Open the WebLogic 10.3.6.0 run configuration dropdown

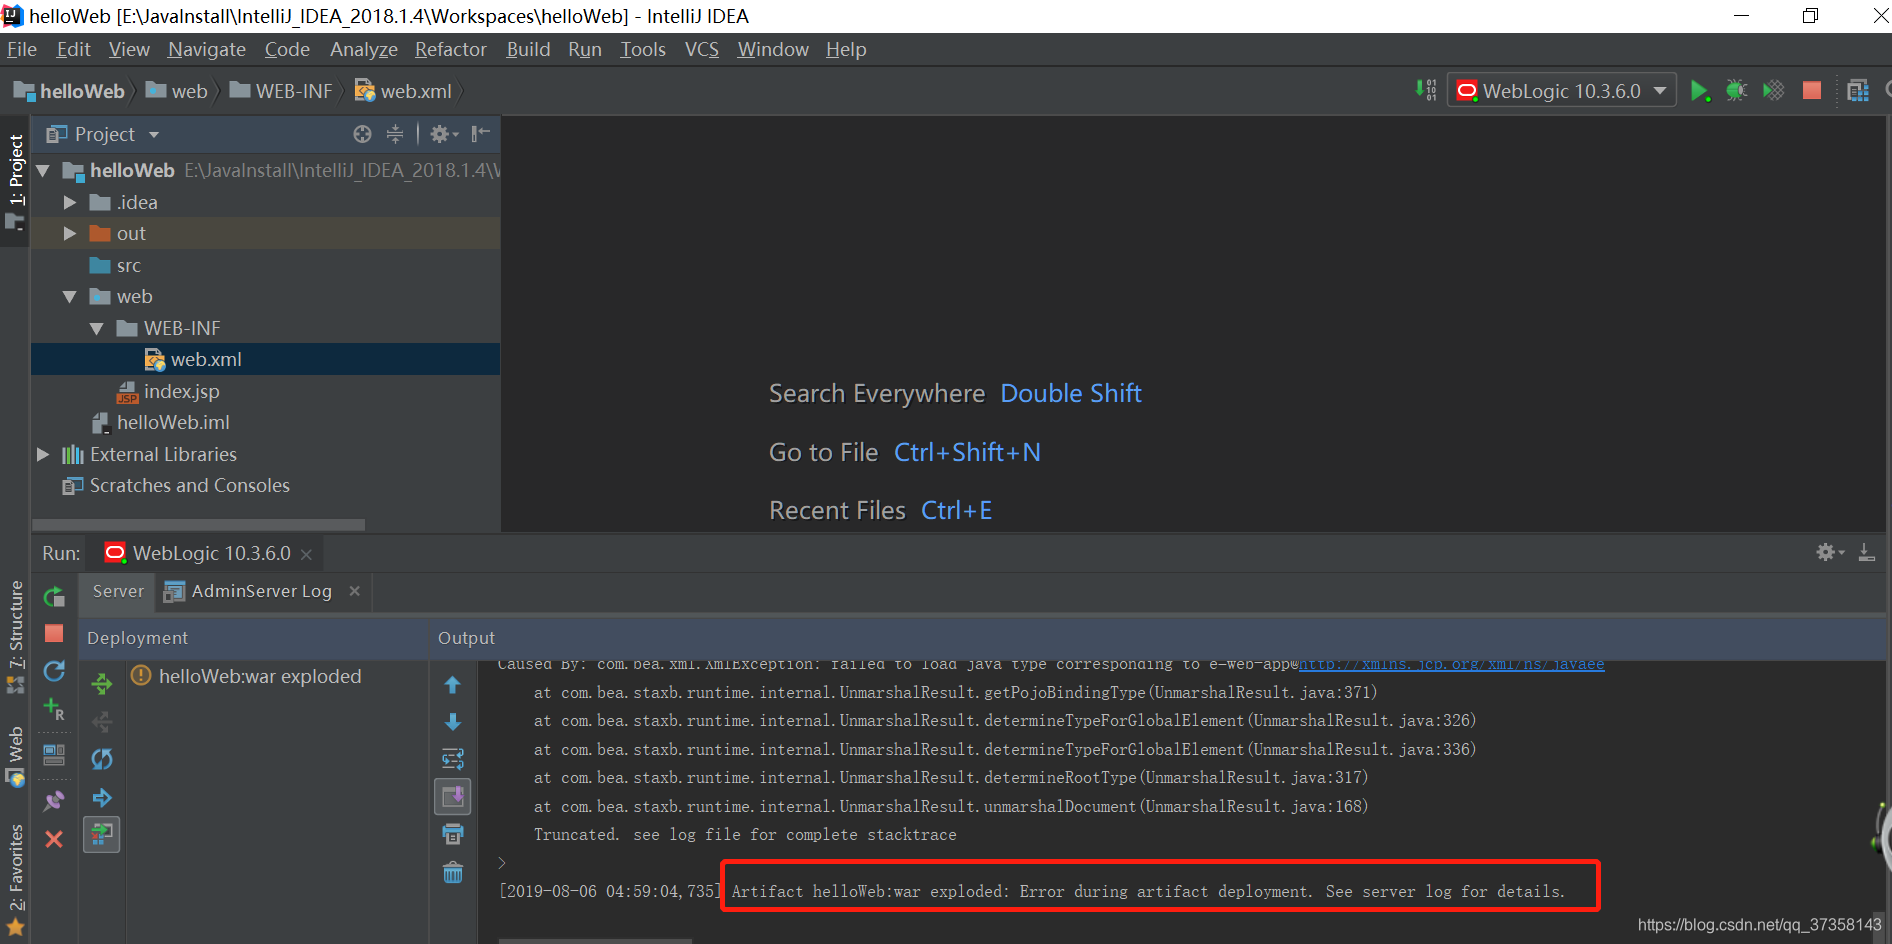click(x=1561, y=90)
